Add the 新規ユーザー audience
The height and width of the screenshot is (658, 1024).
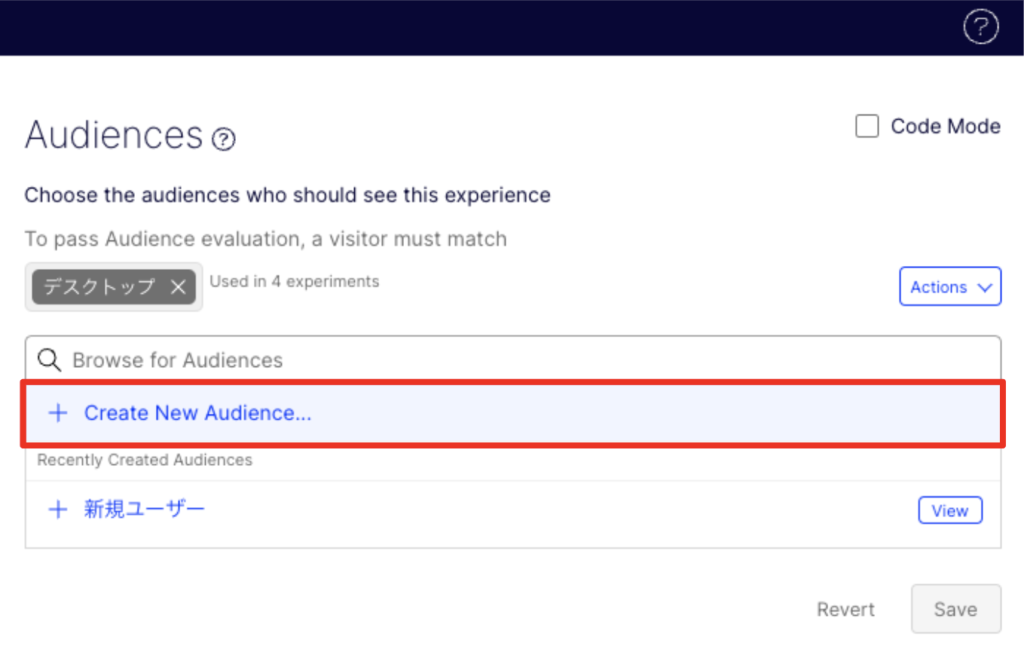coord(145,510)
